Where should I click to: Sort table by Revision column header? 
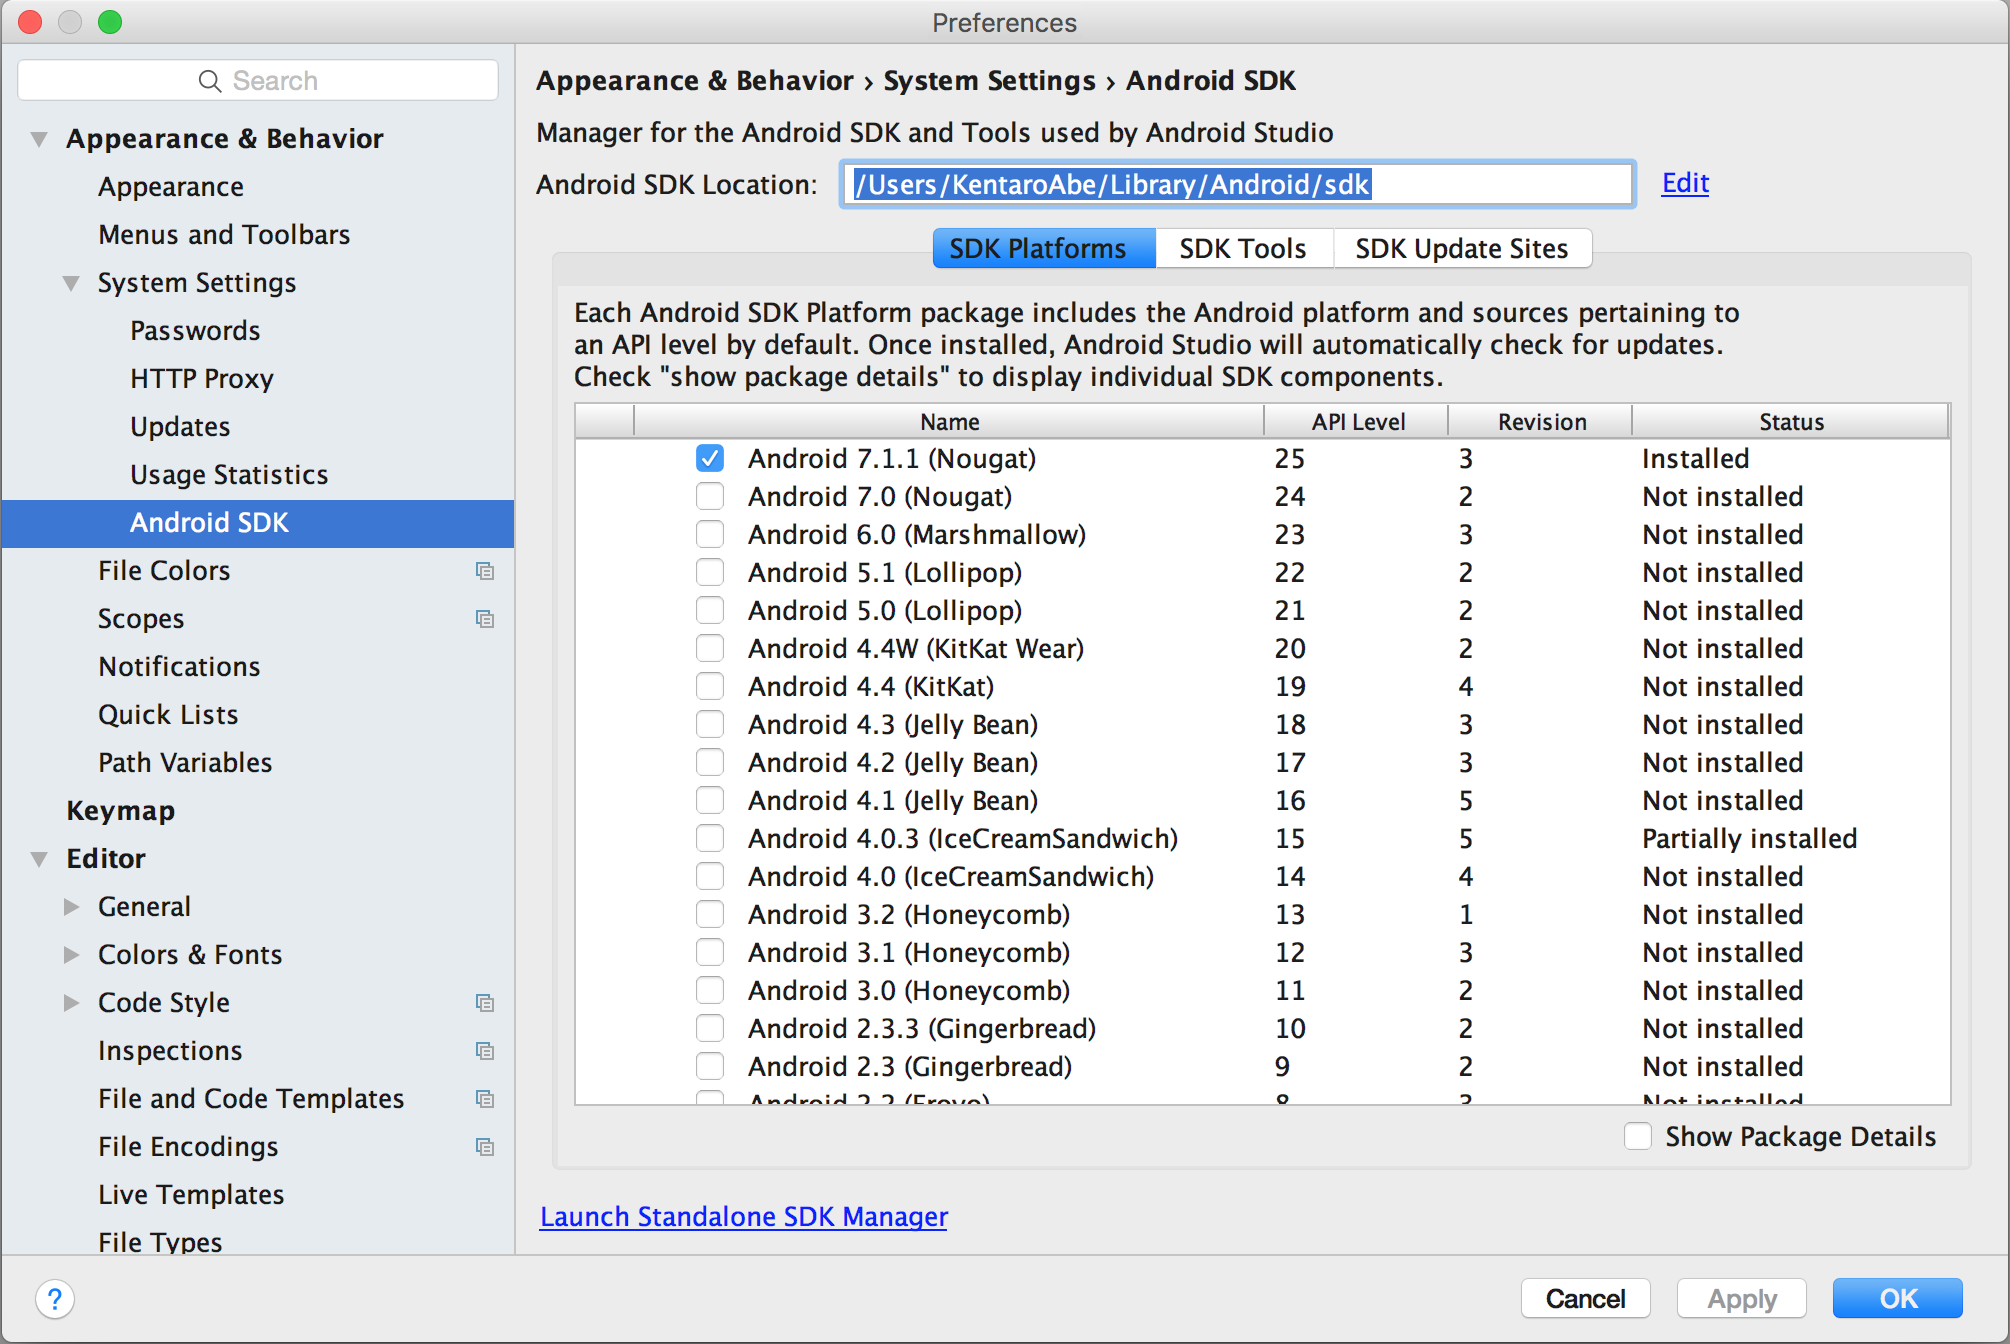click(1541, 422)
